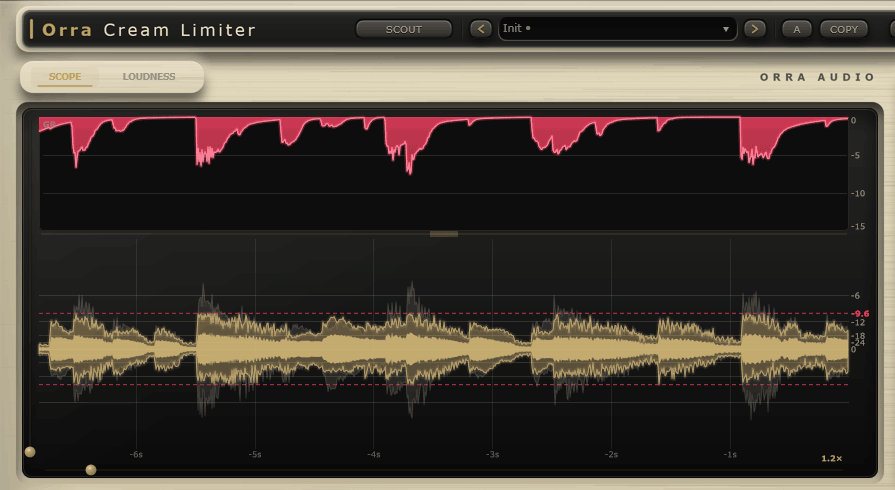Click the -15 gain reduction scale label
Image resolution: width=895 pixels, height=490 pixels.
pos(857,227)
